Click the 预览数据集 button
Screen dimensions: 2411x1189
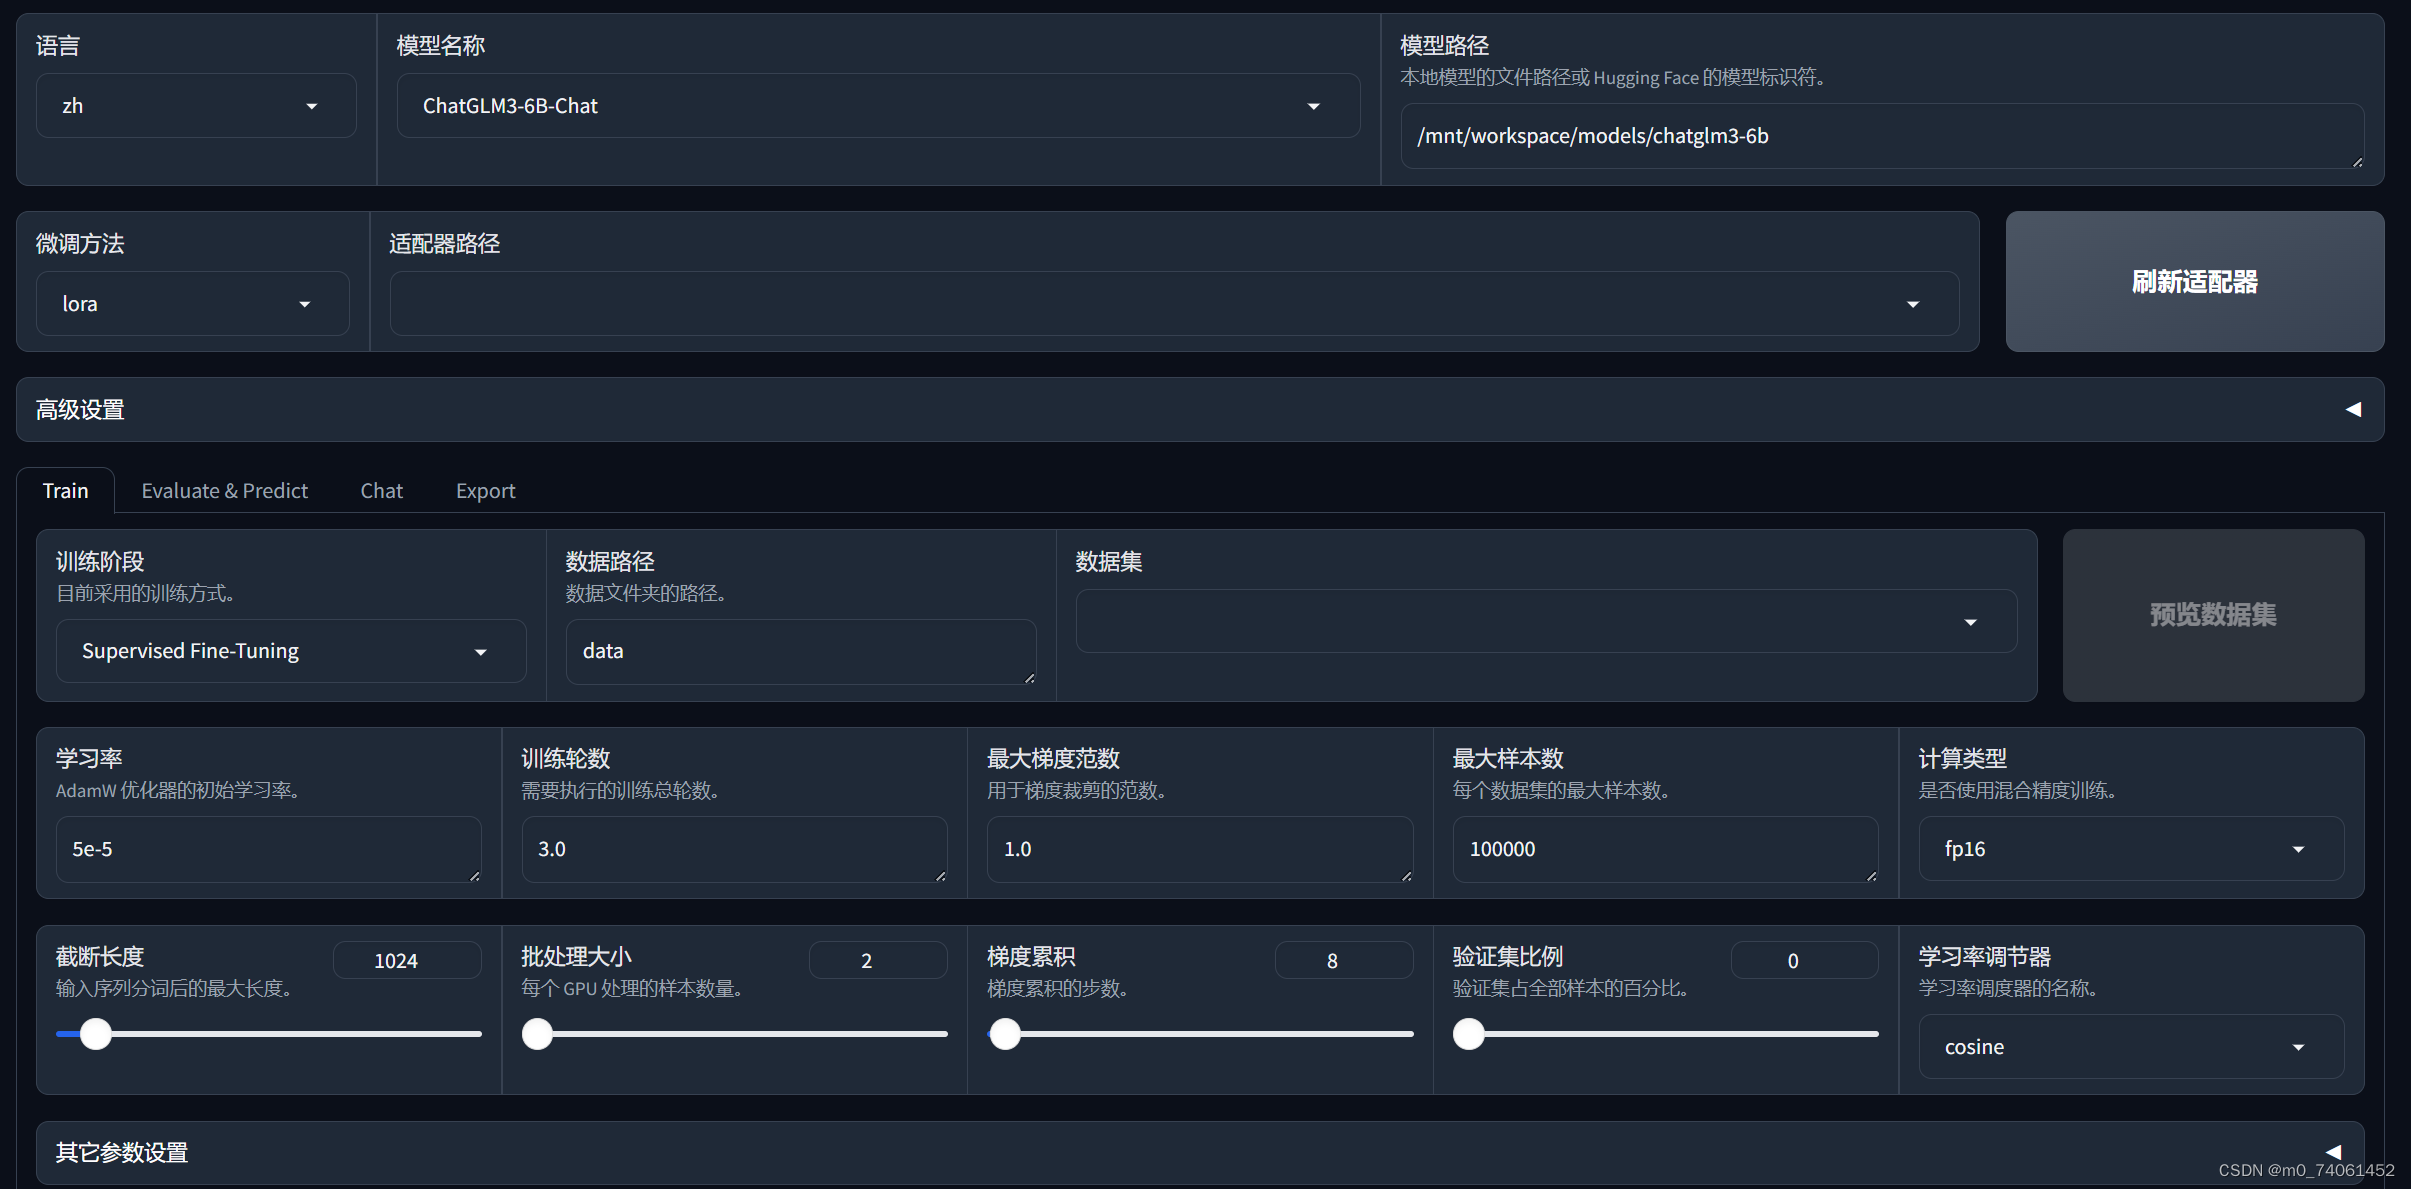tap(2212, 615)
